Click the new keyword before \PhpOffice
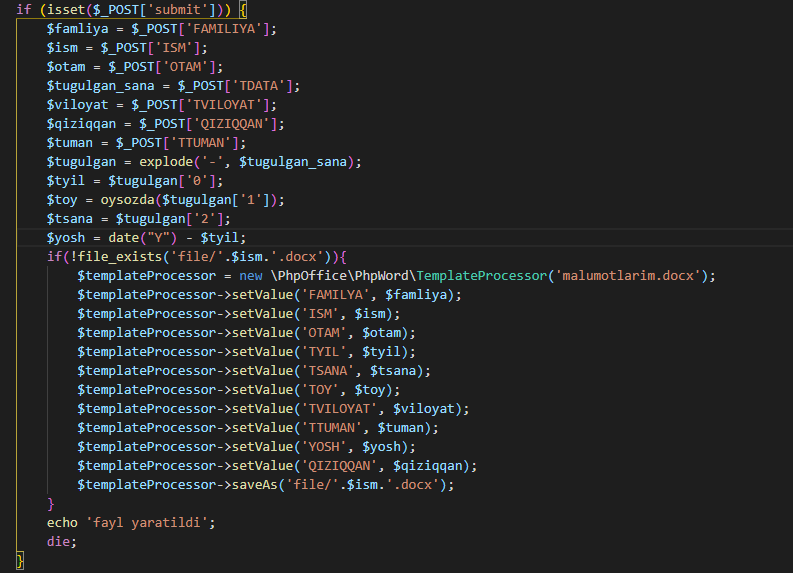Screen dimensions: 793x573 [x=251, y=276]
